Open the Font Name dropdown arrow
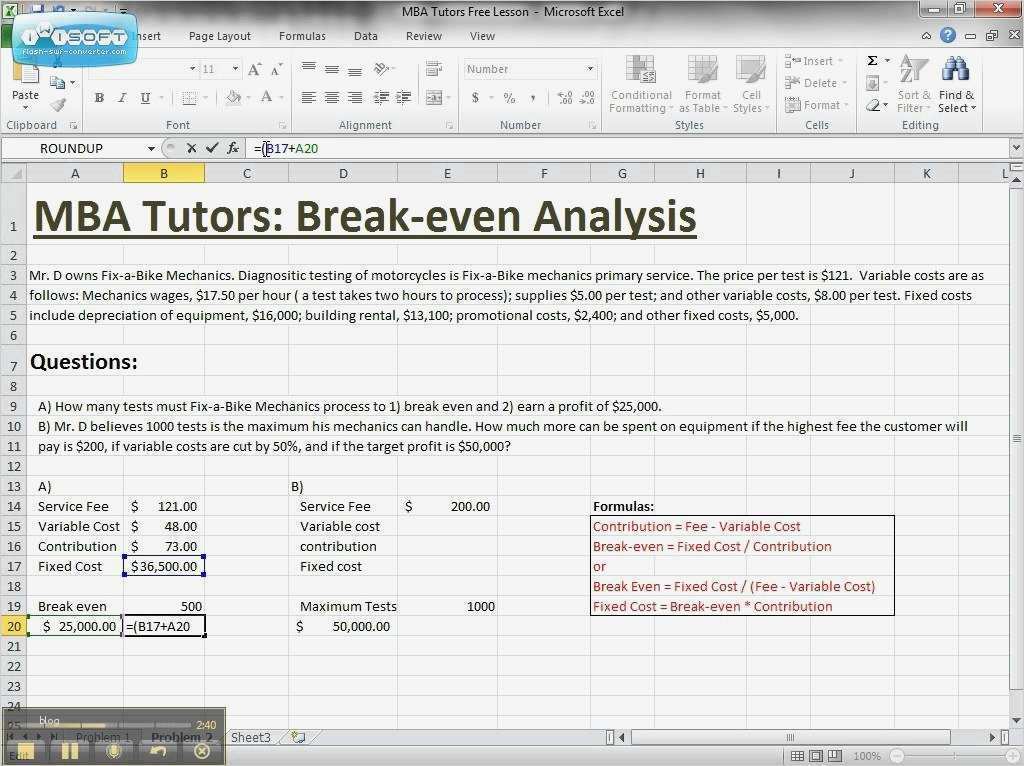 (x=193, y=69)
